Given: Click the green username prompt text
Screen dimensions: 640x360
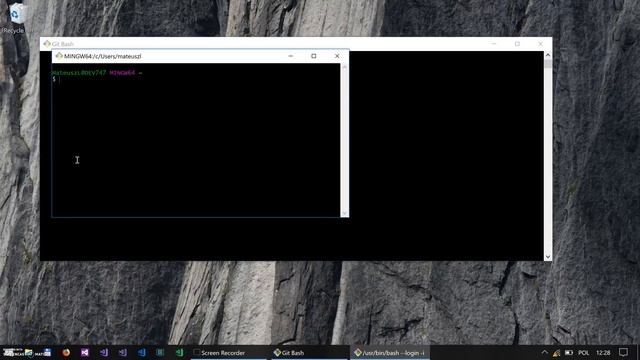Looking at the screenshot, I should point(79,73).
